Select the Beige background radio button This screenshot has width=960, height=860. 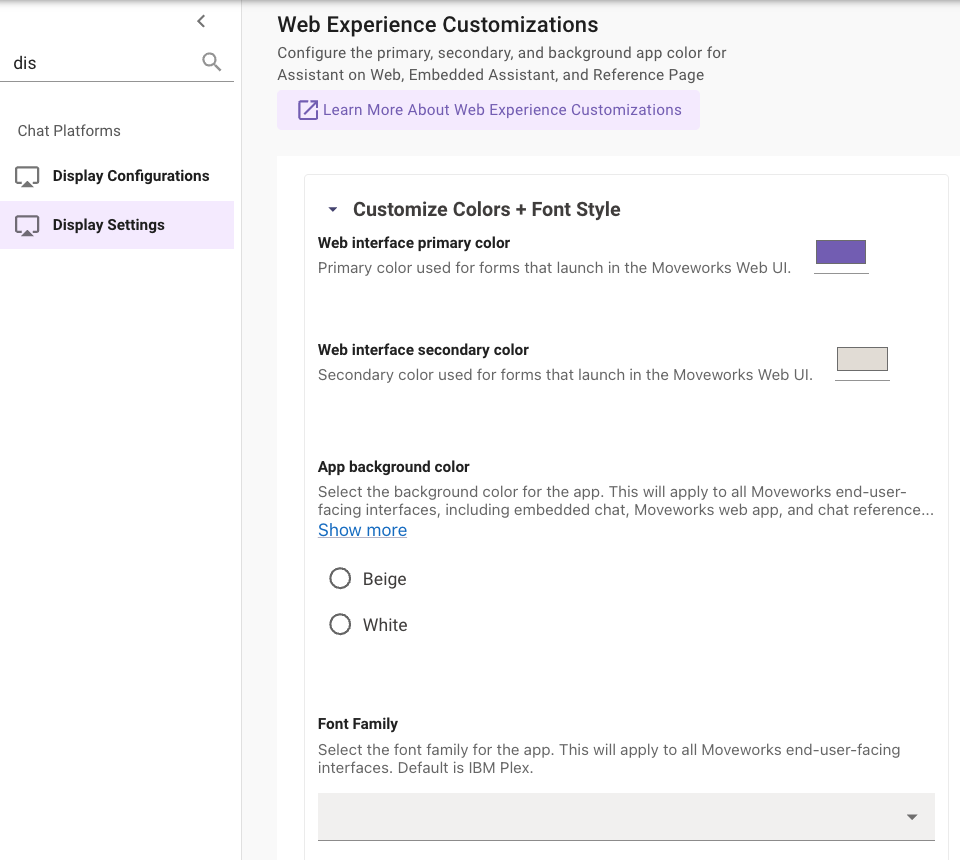click(x=340, y=579)
